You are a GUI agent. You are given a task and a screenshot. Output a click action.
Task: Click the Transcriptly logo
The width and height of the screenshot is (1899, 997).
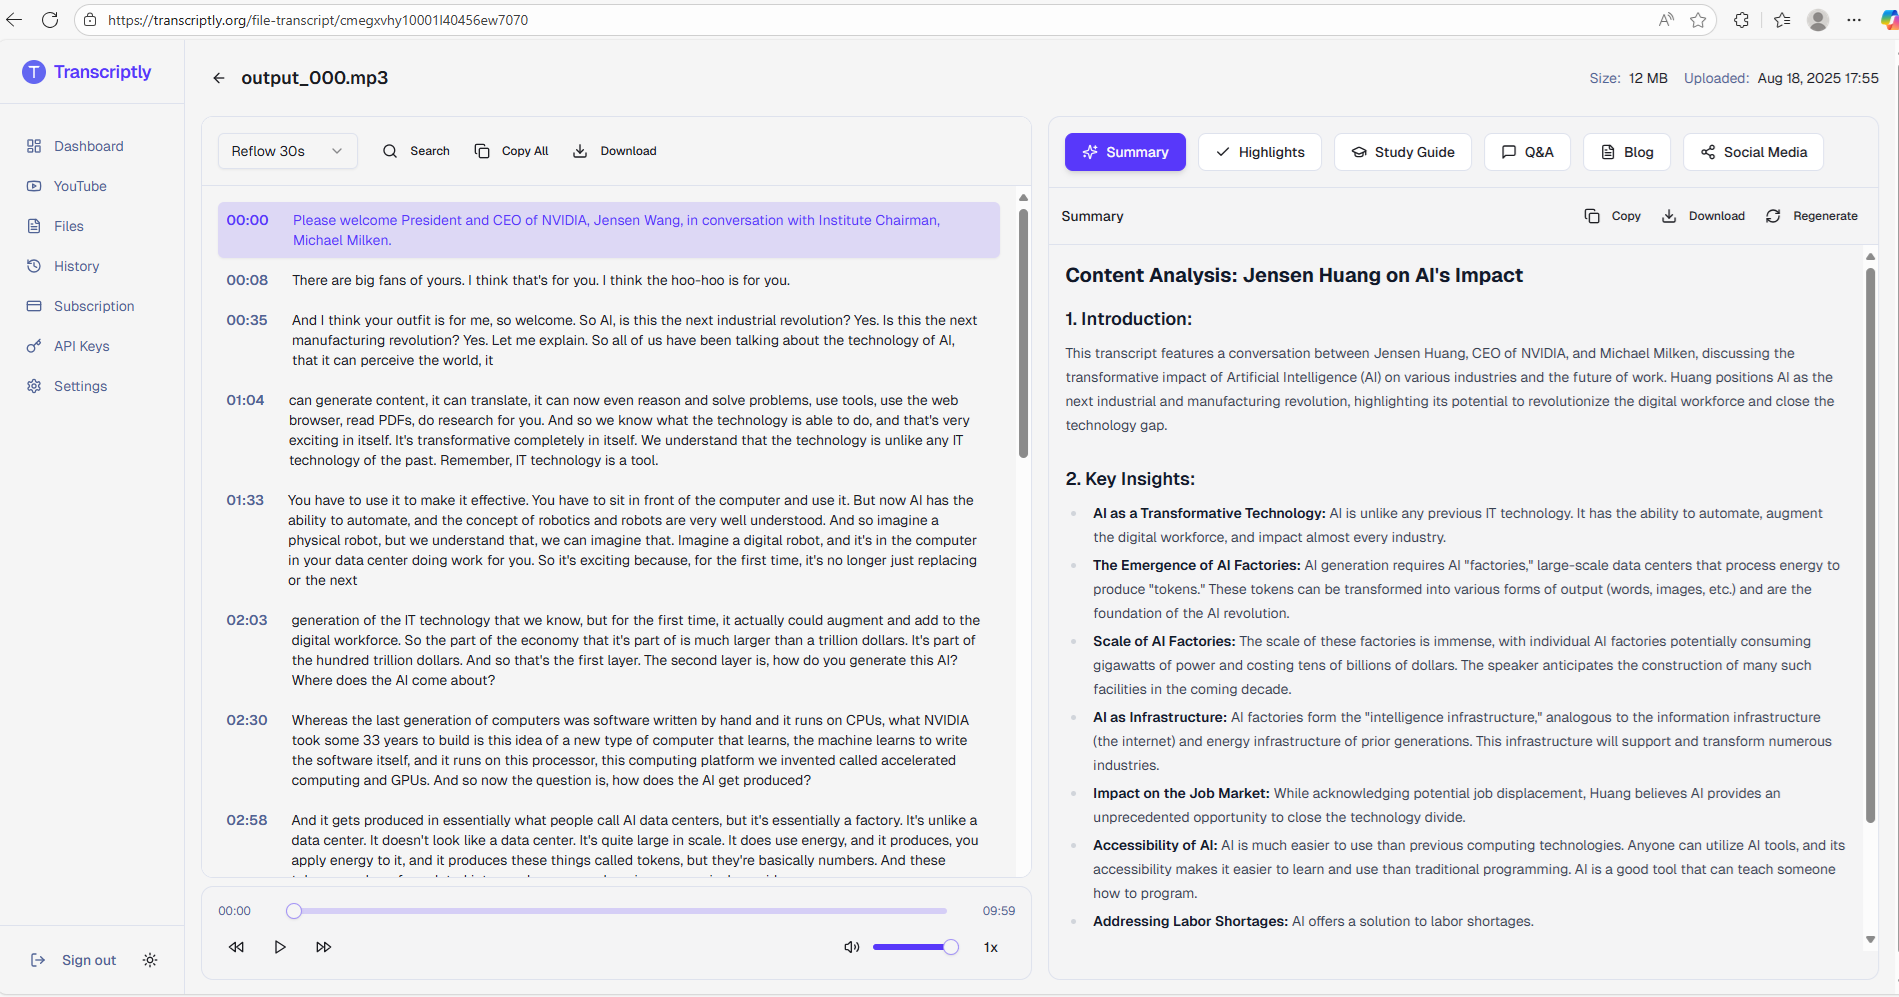tap(87, 72)
